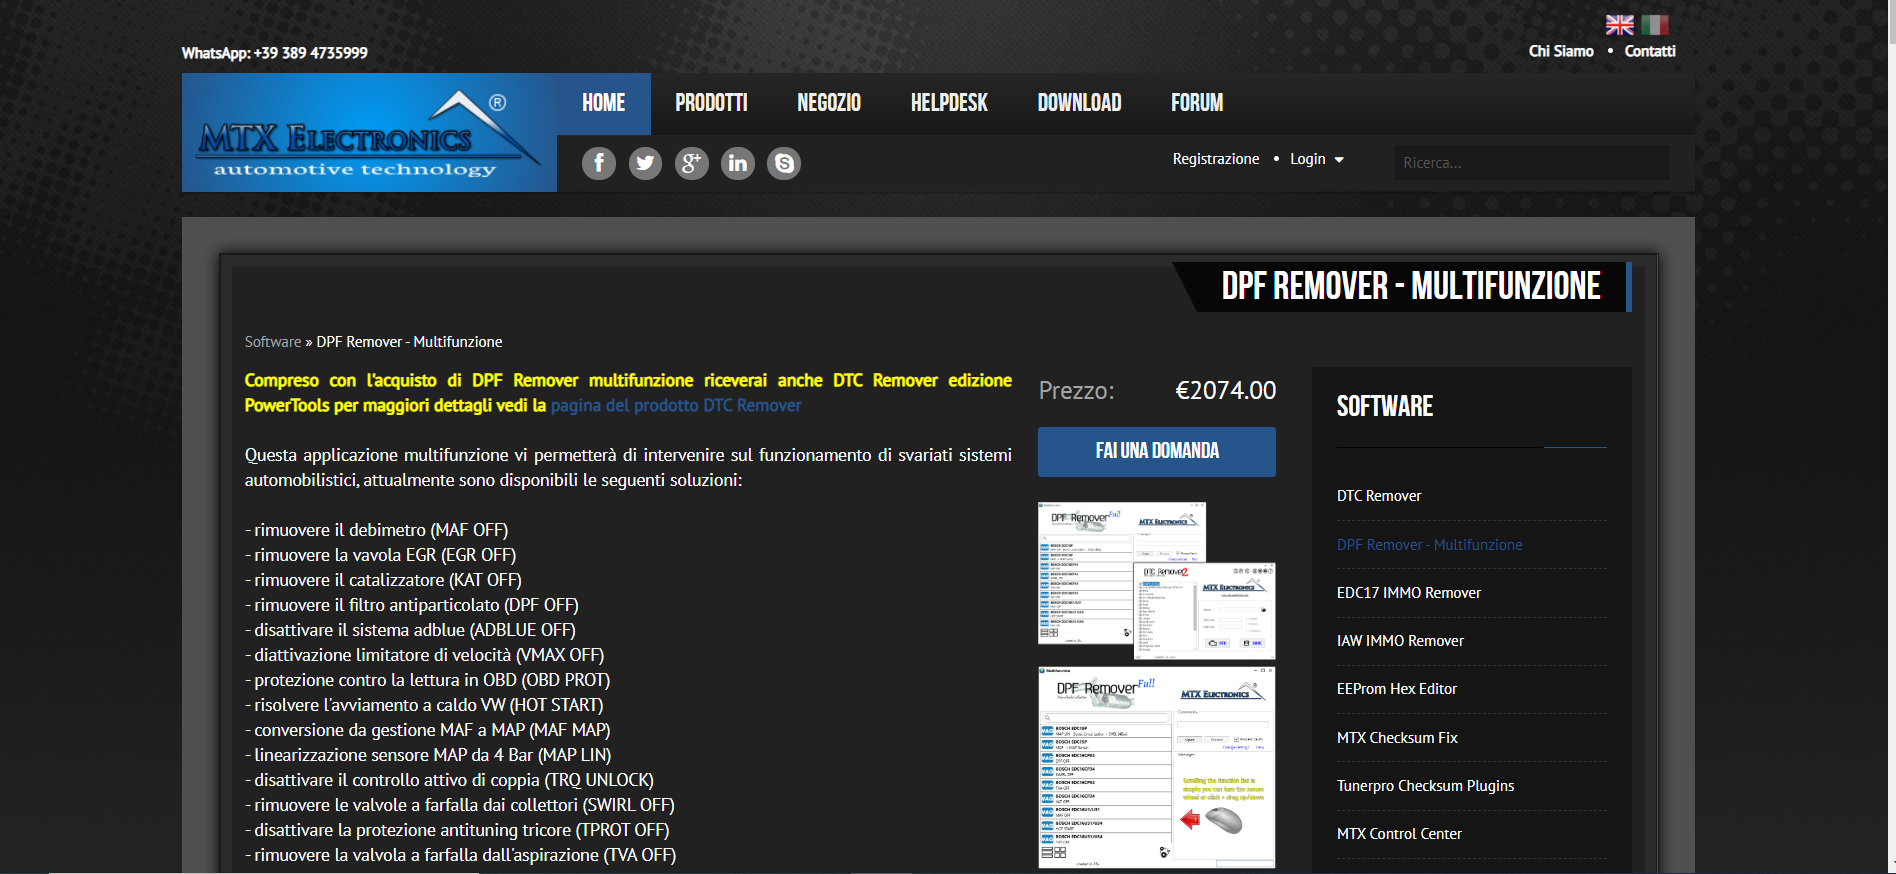The width and height of the screenshot is (1896, 874).
Task: Follow the DTC Remover product page link
Action: (676, 406)
